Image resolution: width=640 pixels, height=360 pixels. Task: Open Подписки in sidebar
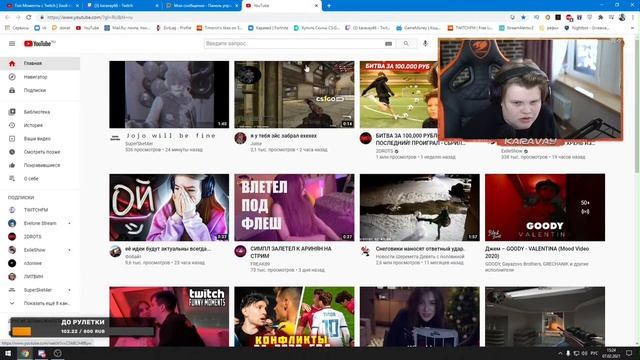(40, 90)
